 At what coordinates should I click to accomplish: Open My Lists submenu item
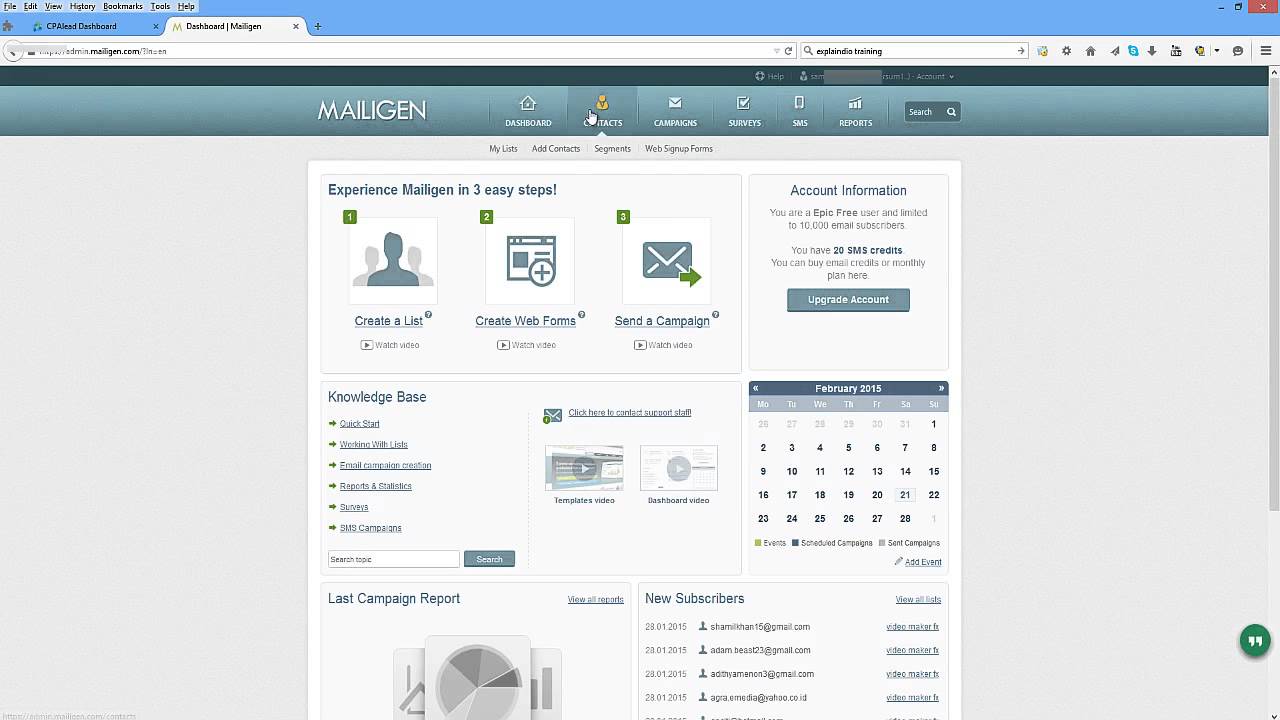[x=503, y=149]
